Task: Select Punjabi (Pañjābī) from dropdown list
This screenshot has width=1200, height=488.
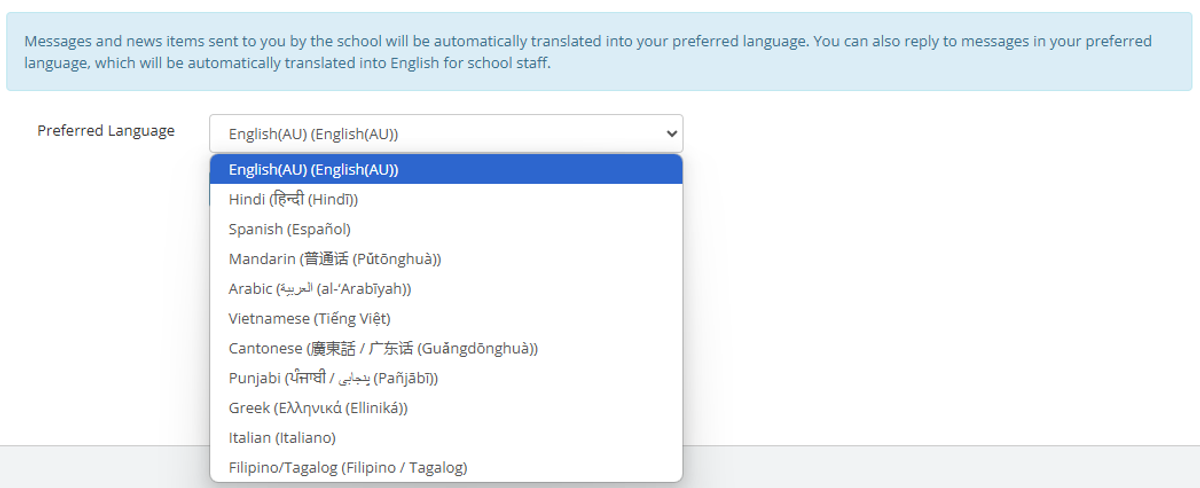Action: point(446,378)
